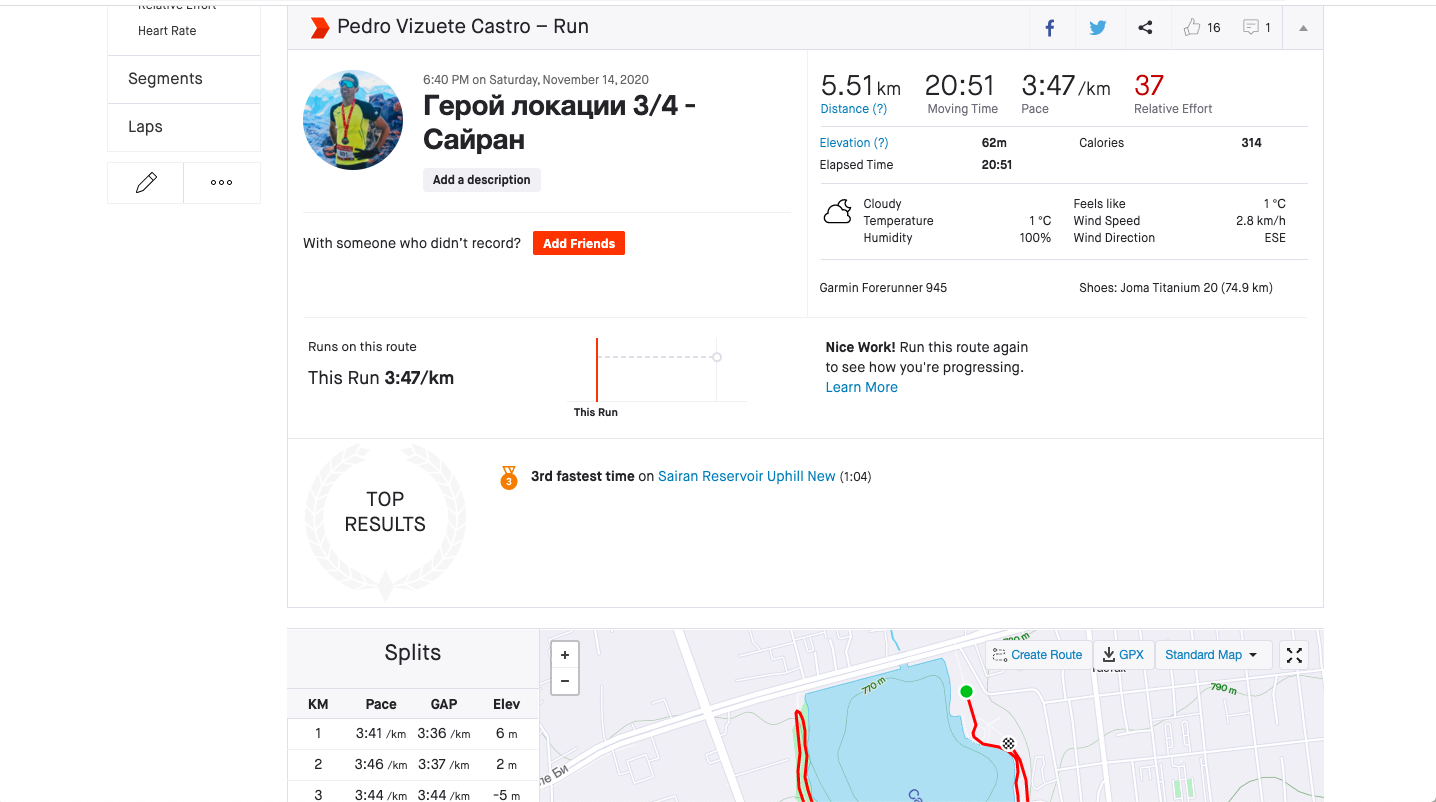Open the Standard Map dropdown
1436x802 pixels.
(1211, 655)
